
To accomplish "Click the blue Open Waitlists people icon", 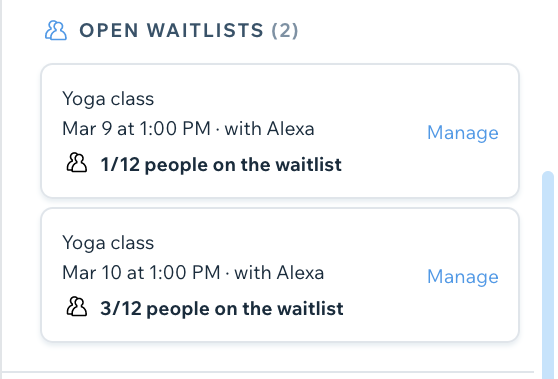I will coord(56,31).
